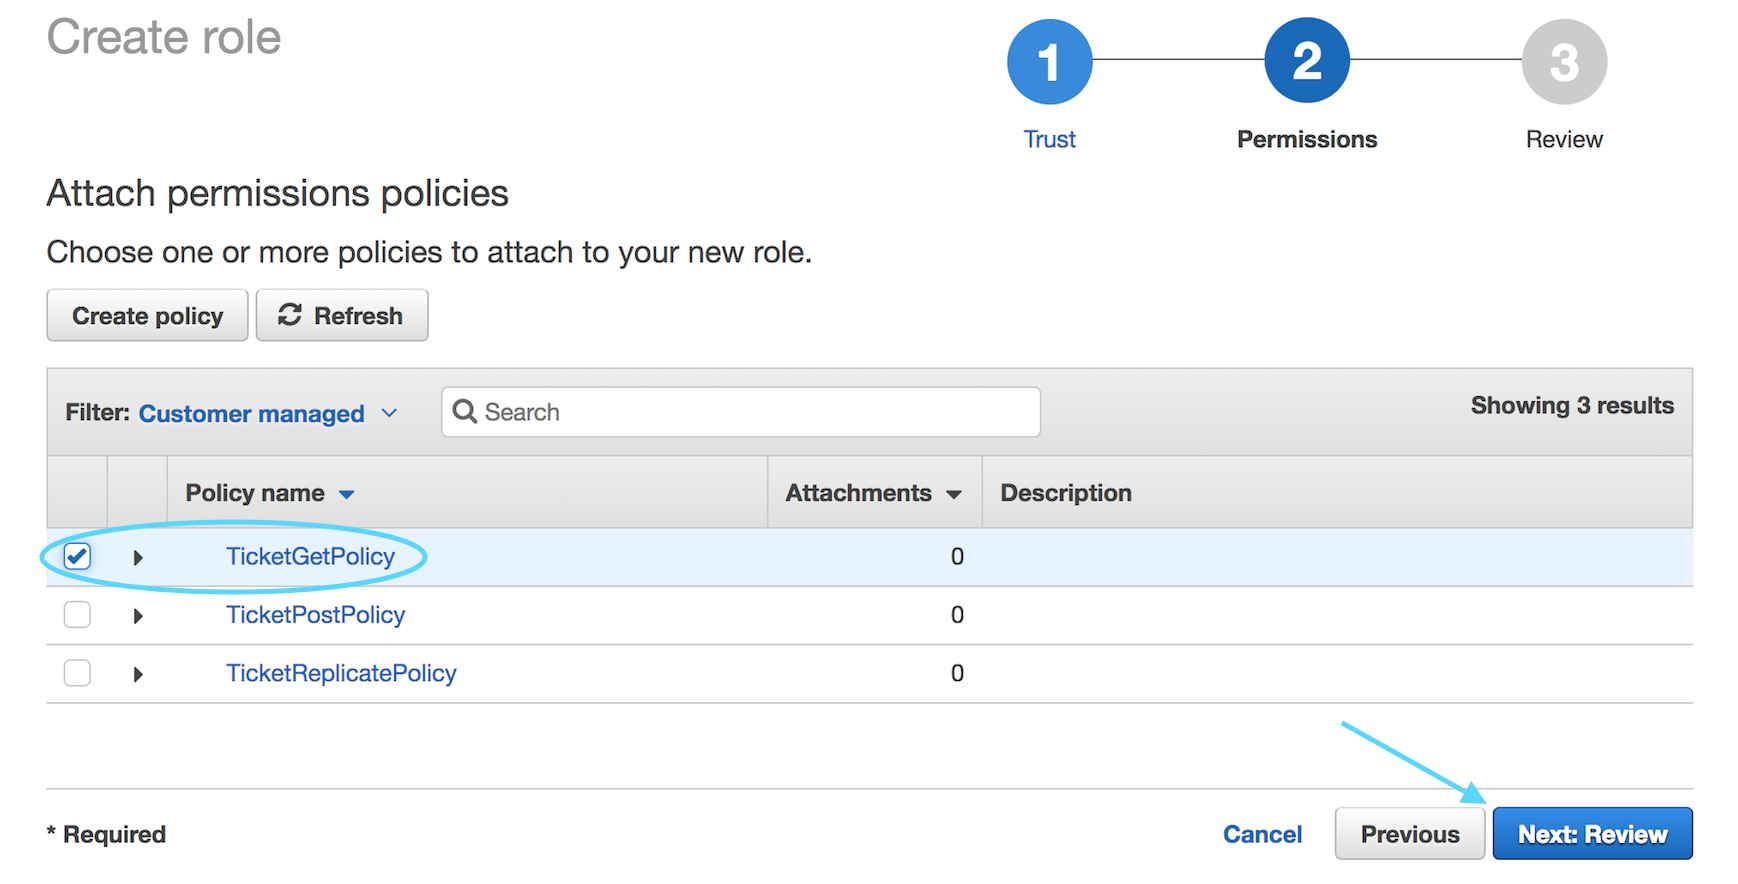This screenshot has width=1738, height=884.
Task: Go to the Trust step label
Action: [1049, 139]
